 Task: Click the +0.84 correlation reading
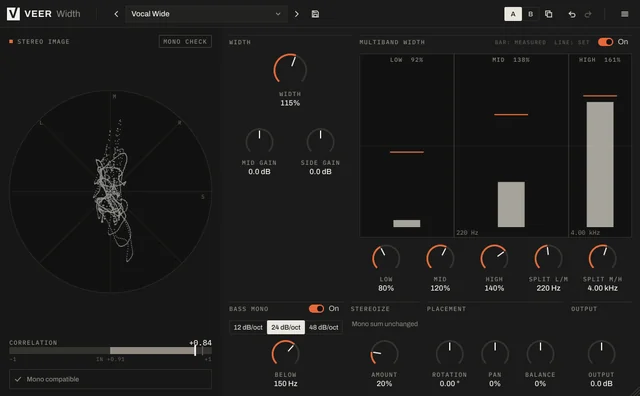coord(200,343)
